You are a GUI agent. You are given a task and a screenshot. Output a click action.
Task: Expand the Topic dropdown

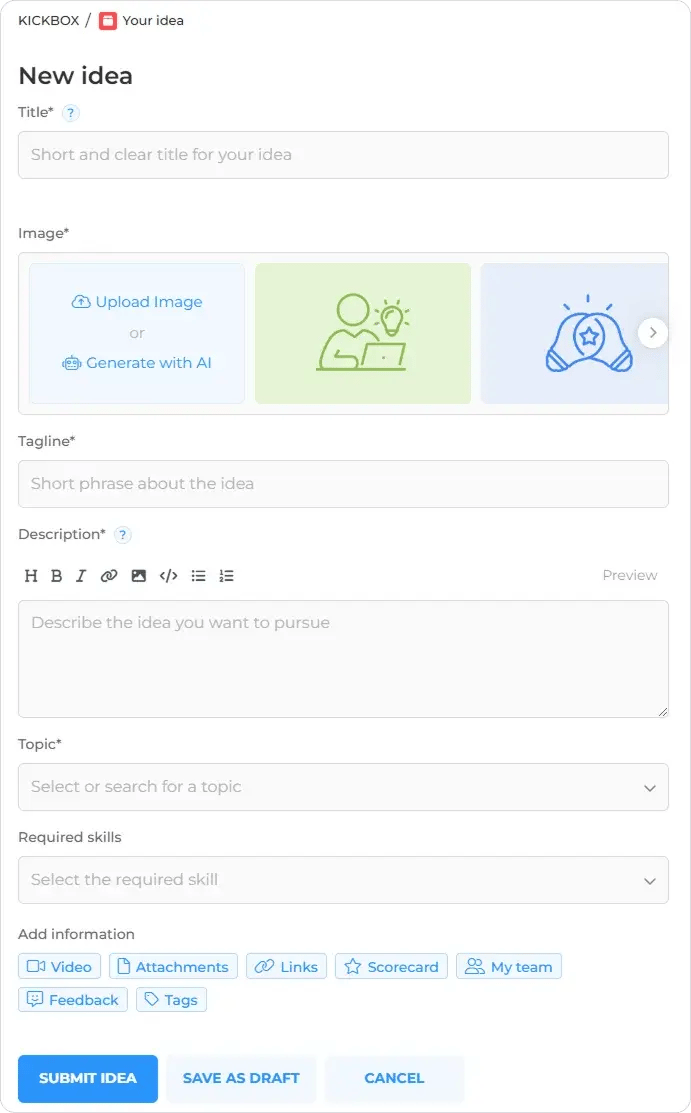tap(343, 786)
